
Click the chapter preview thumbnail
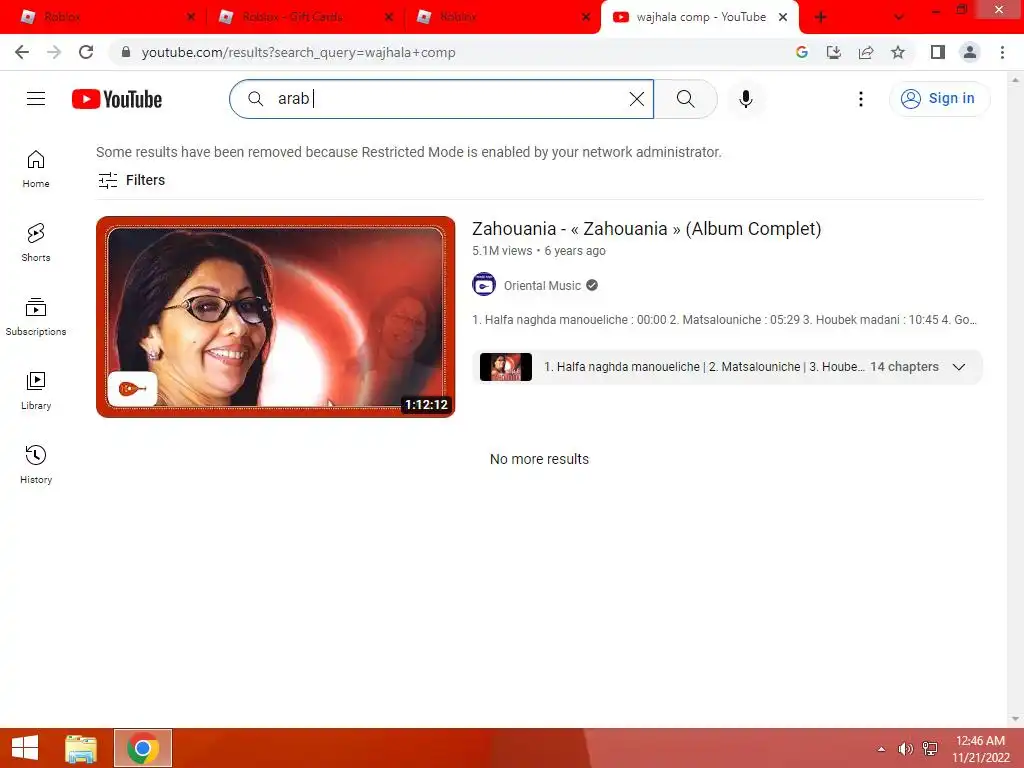[505, 367]
